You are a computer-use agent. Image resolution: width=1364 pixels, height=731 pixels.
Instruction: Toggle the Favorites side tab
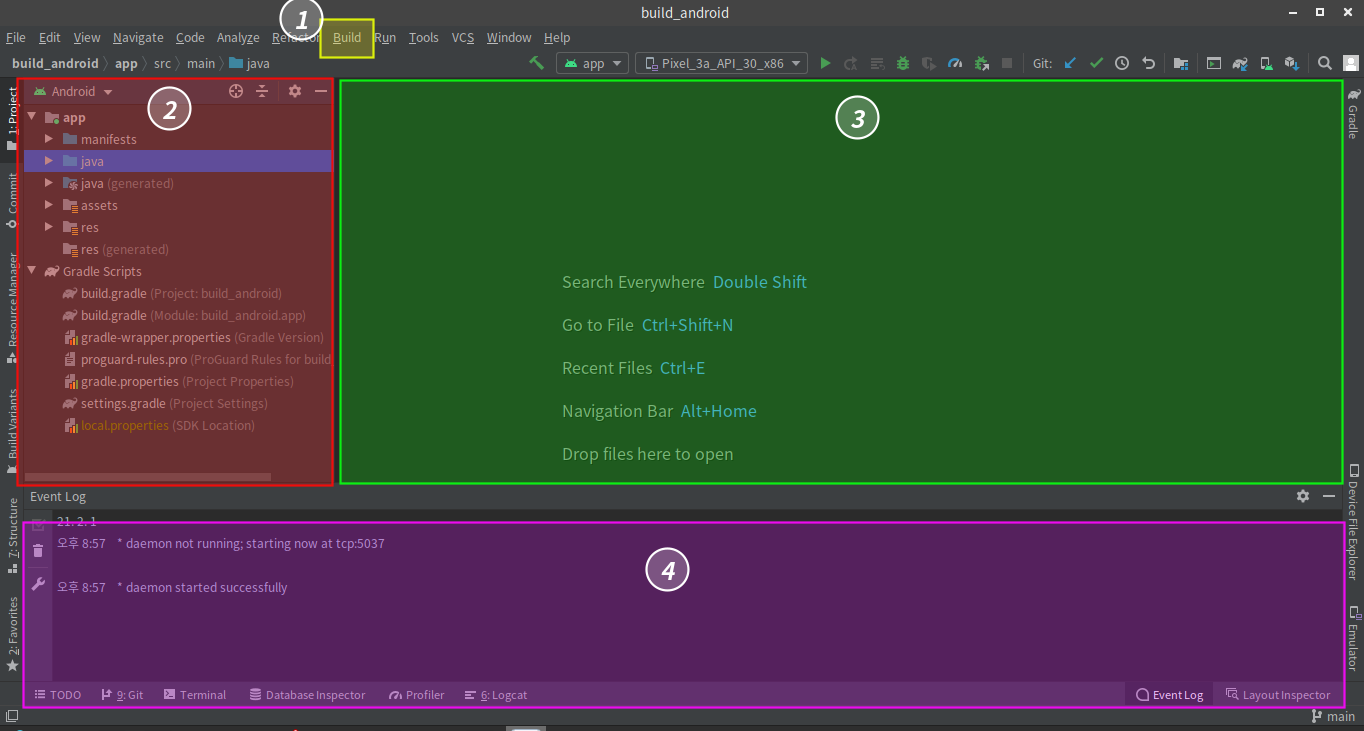[12, 633]
